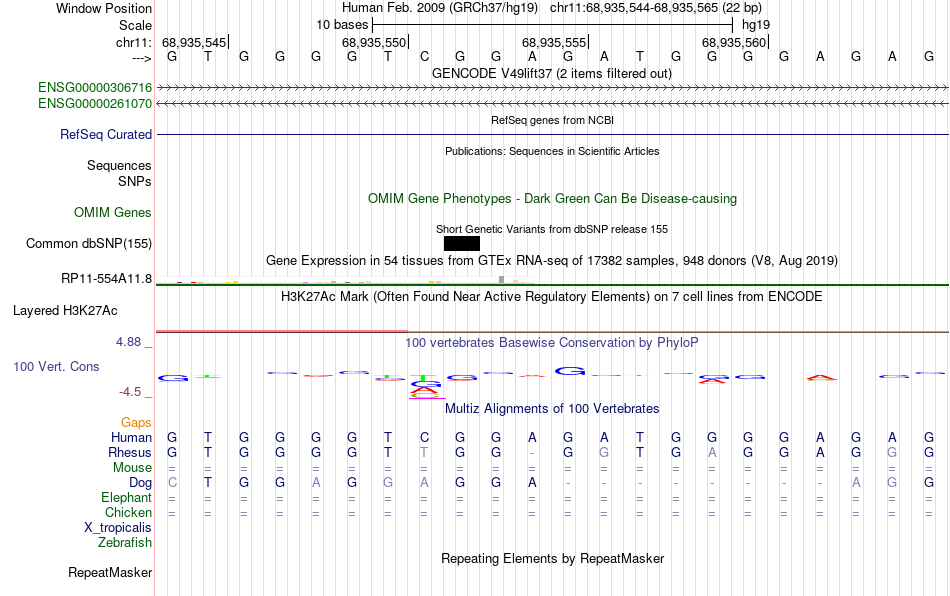Select the Elephant species row label

pyautogui.click(x=127, y=498)
